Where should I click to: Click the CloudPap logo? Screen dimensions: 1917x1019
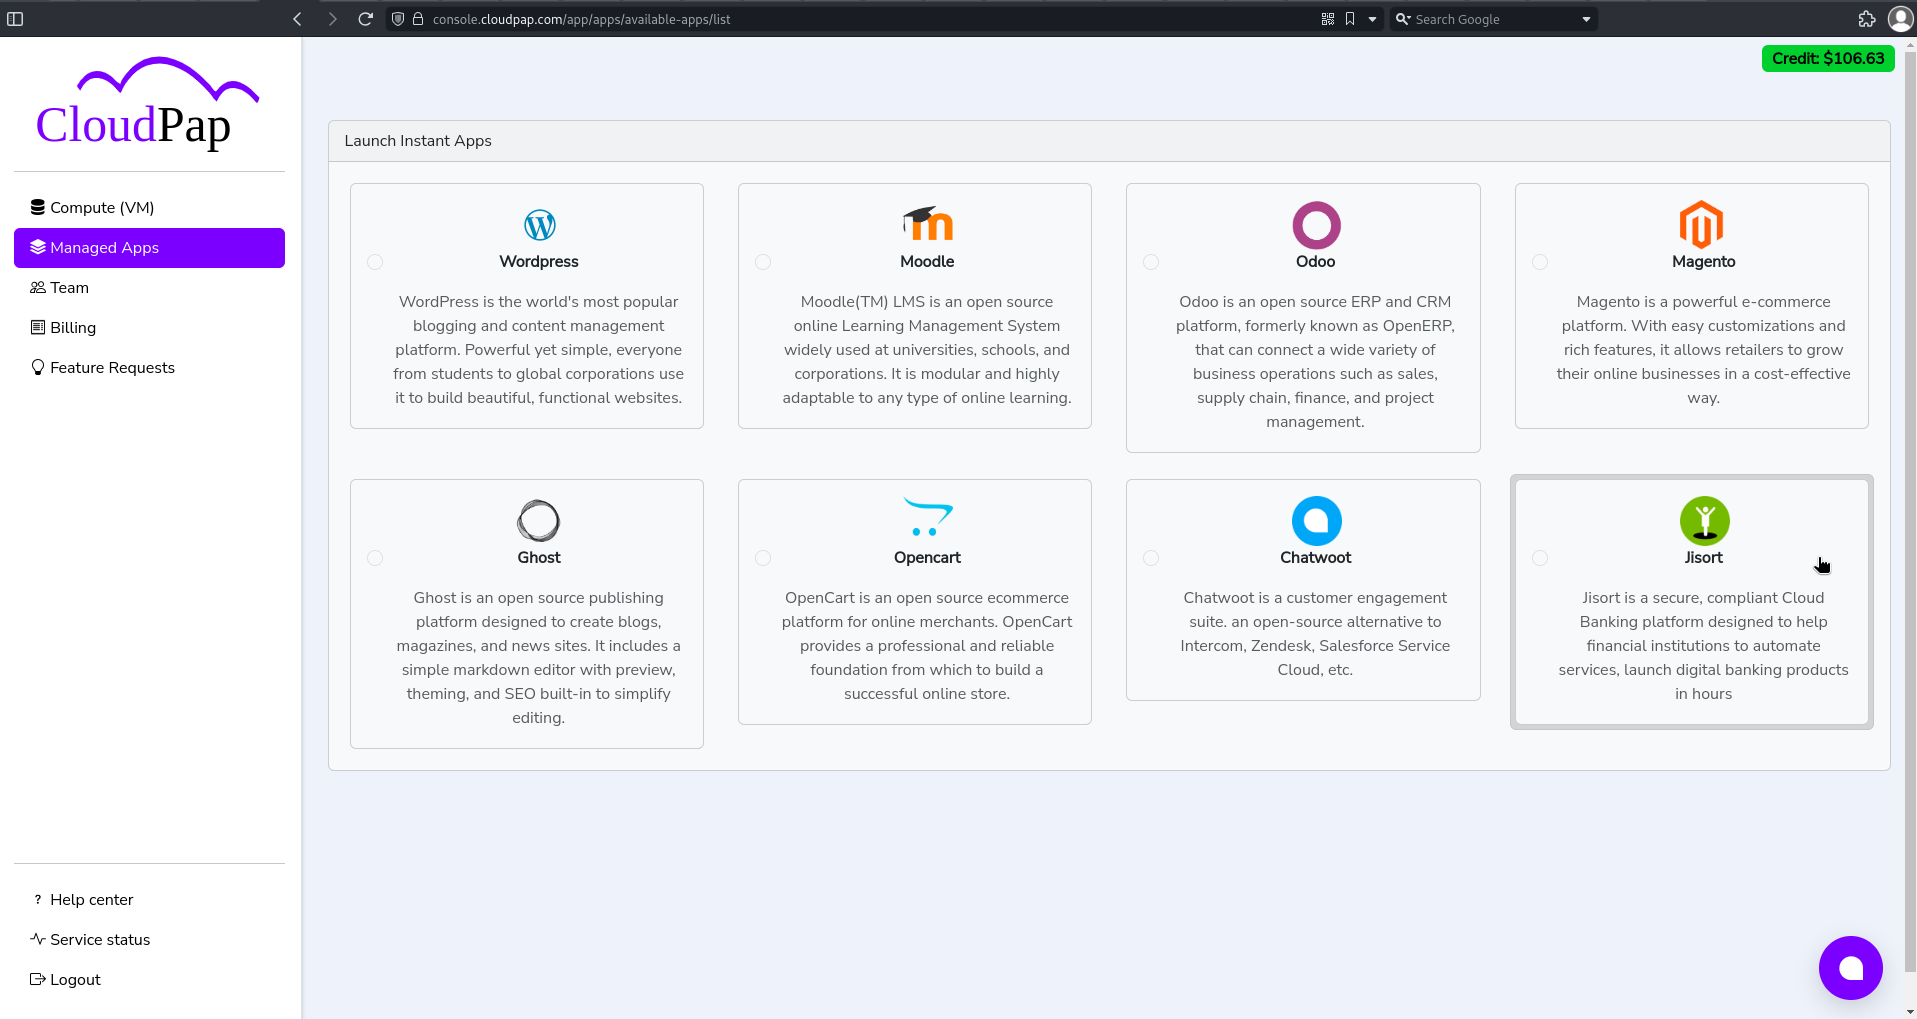click(148, 103)
